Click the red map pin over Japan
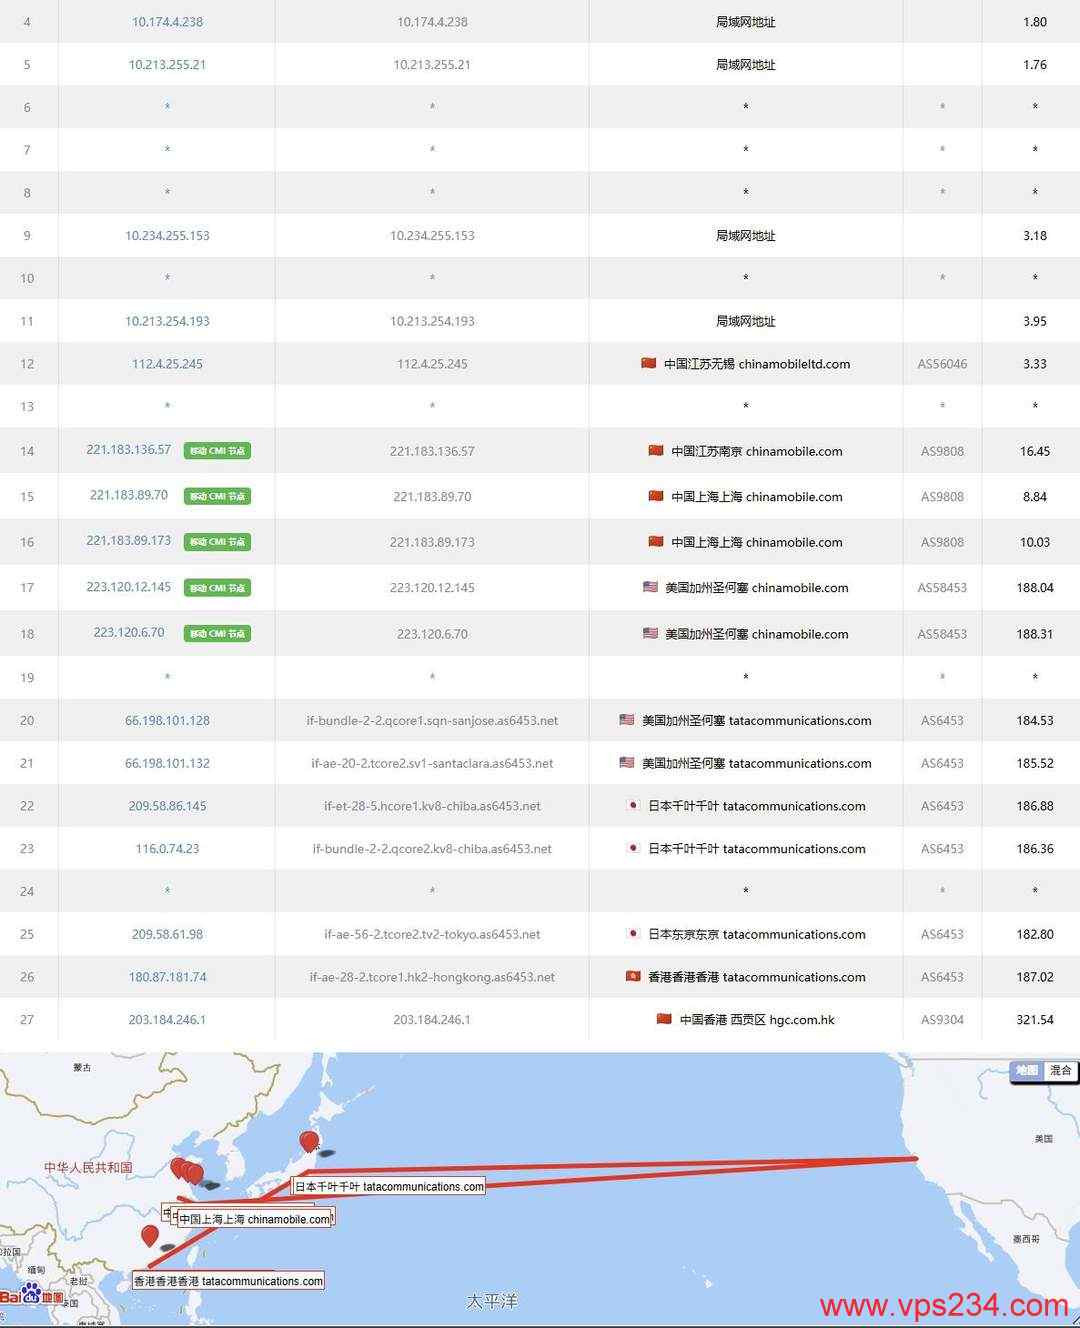 (x=309, y=1142)
